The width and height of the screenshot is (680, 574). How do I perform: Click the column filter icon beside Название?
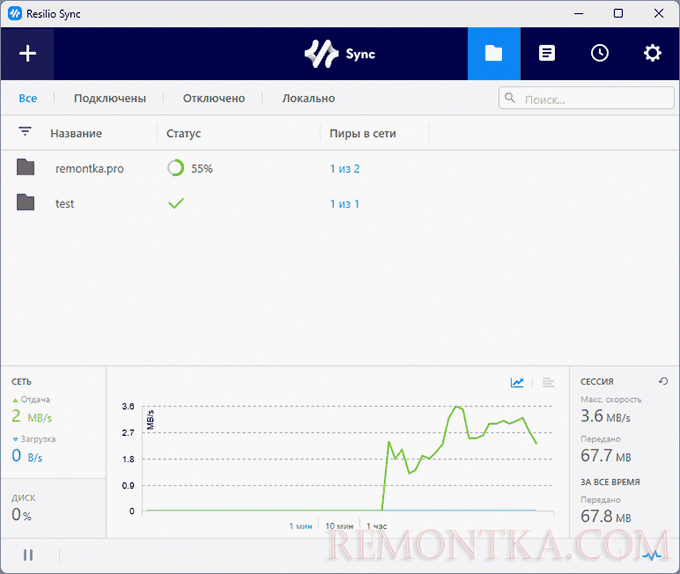tap(25, 131)
